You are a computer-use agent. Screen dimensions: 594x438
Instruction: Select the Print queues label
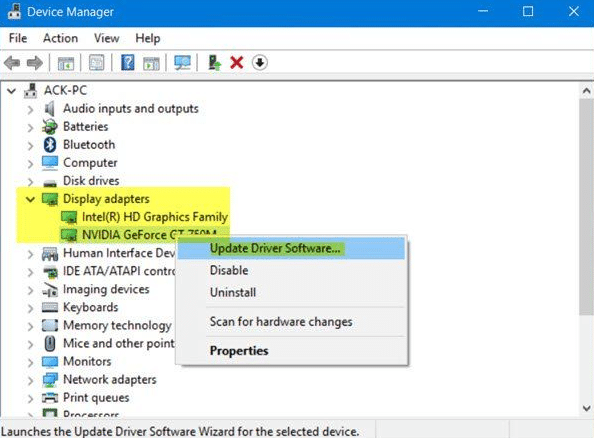point(96,398)
